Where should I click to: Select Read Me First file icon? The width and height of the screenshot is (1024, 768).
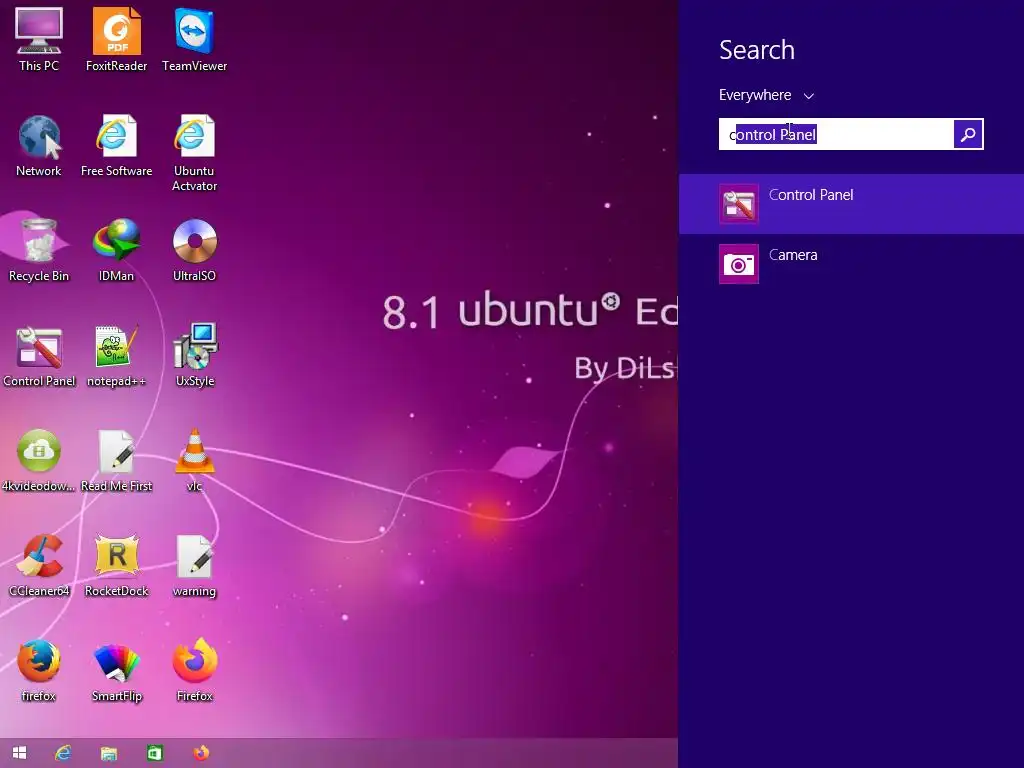[x=116, y=460]
